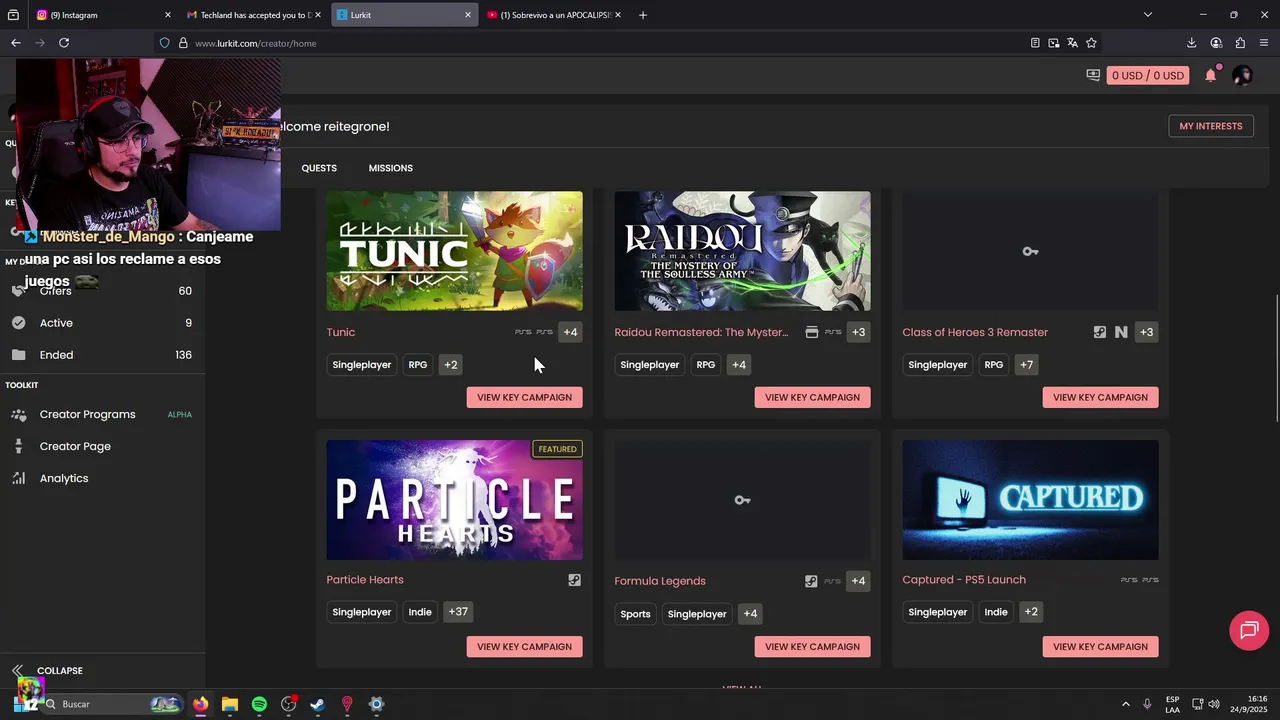The width and height of the screenshot is (1280, 720).
Task: Open the browser translate page icon
Action: pyautogui.click(x=1072, y=43)
